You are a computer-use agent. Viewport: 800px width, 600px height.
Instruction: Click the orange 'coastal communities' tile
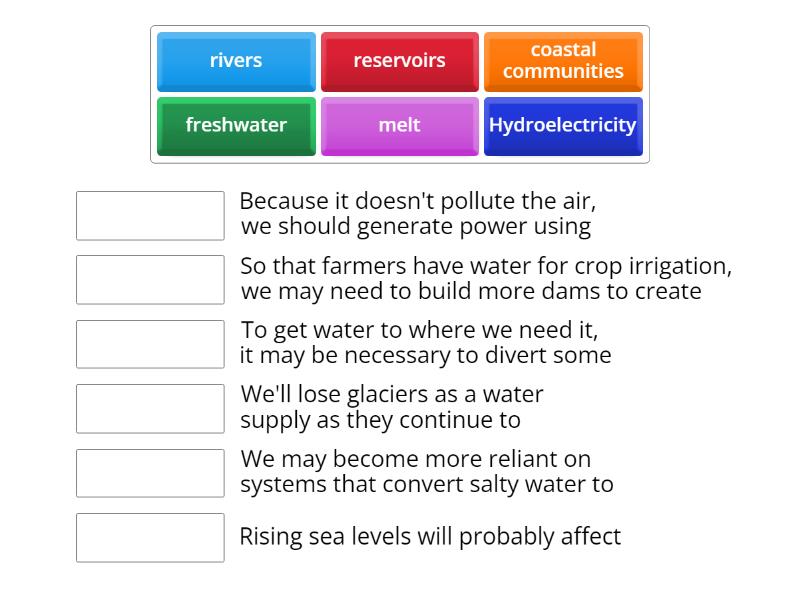tap(563, 61)
